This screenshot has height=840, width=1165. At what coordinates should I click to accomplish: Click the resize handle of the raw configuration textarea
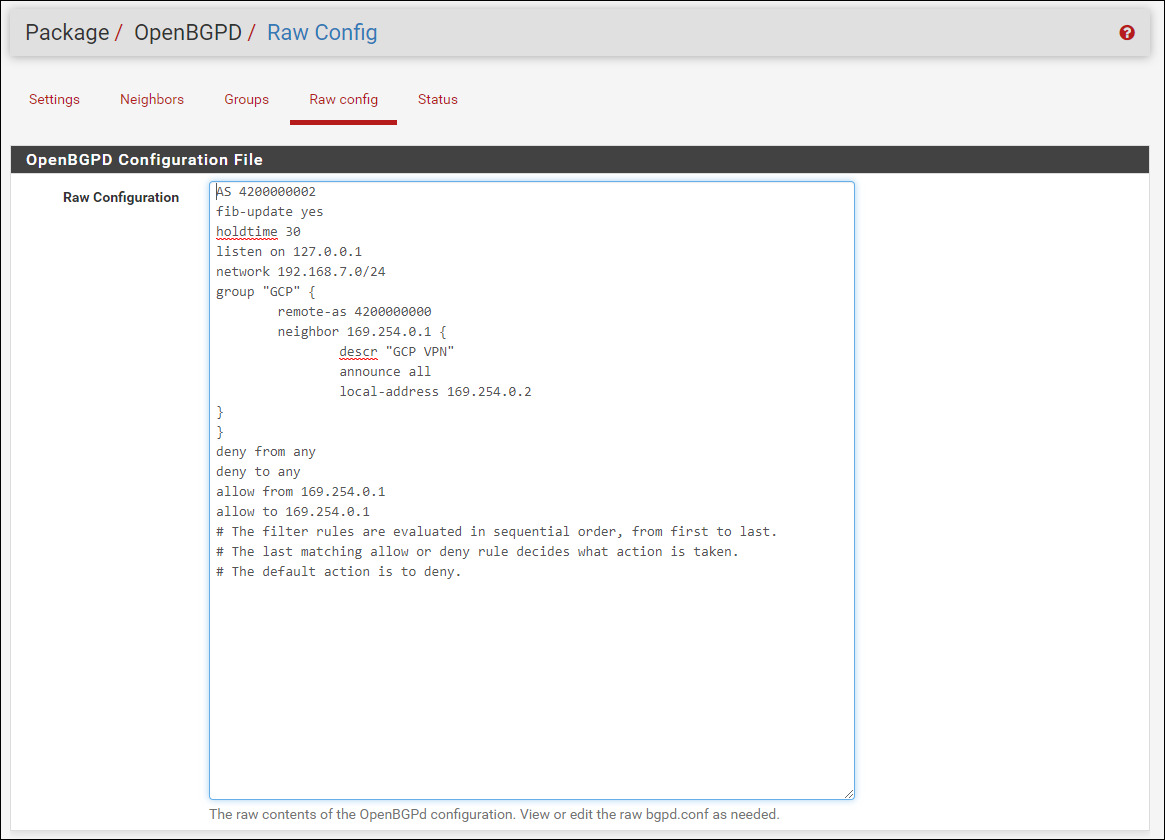click(x=848, y=794)
